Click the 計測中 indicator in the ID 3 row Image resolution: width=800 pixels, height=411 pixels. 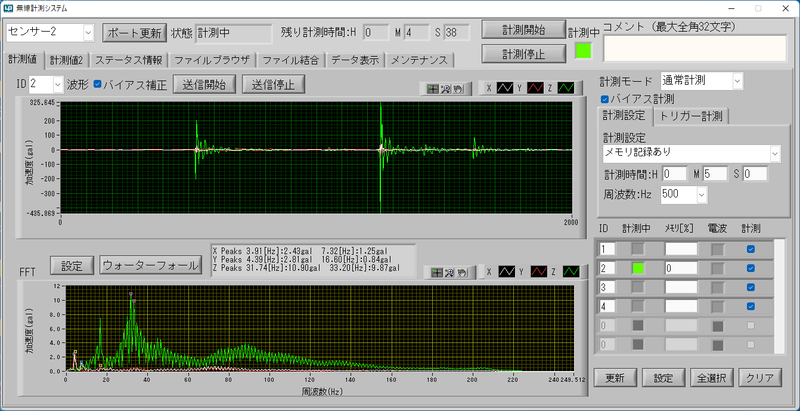pos(638,287)
